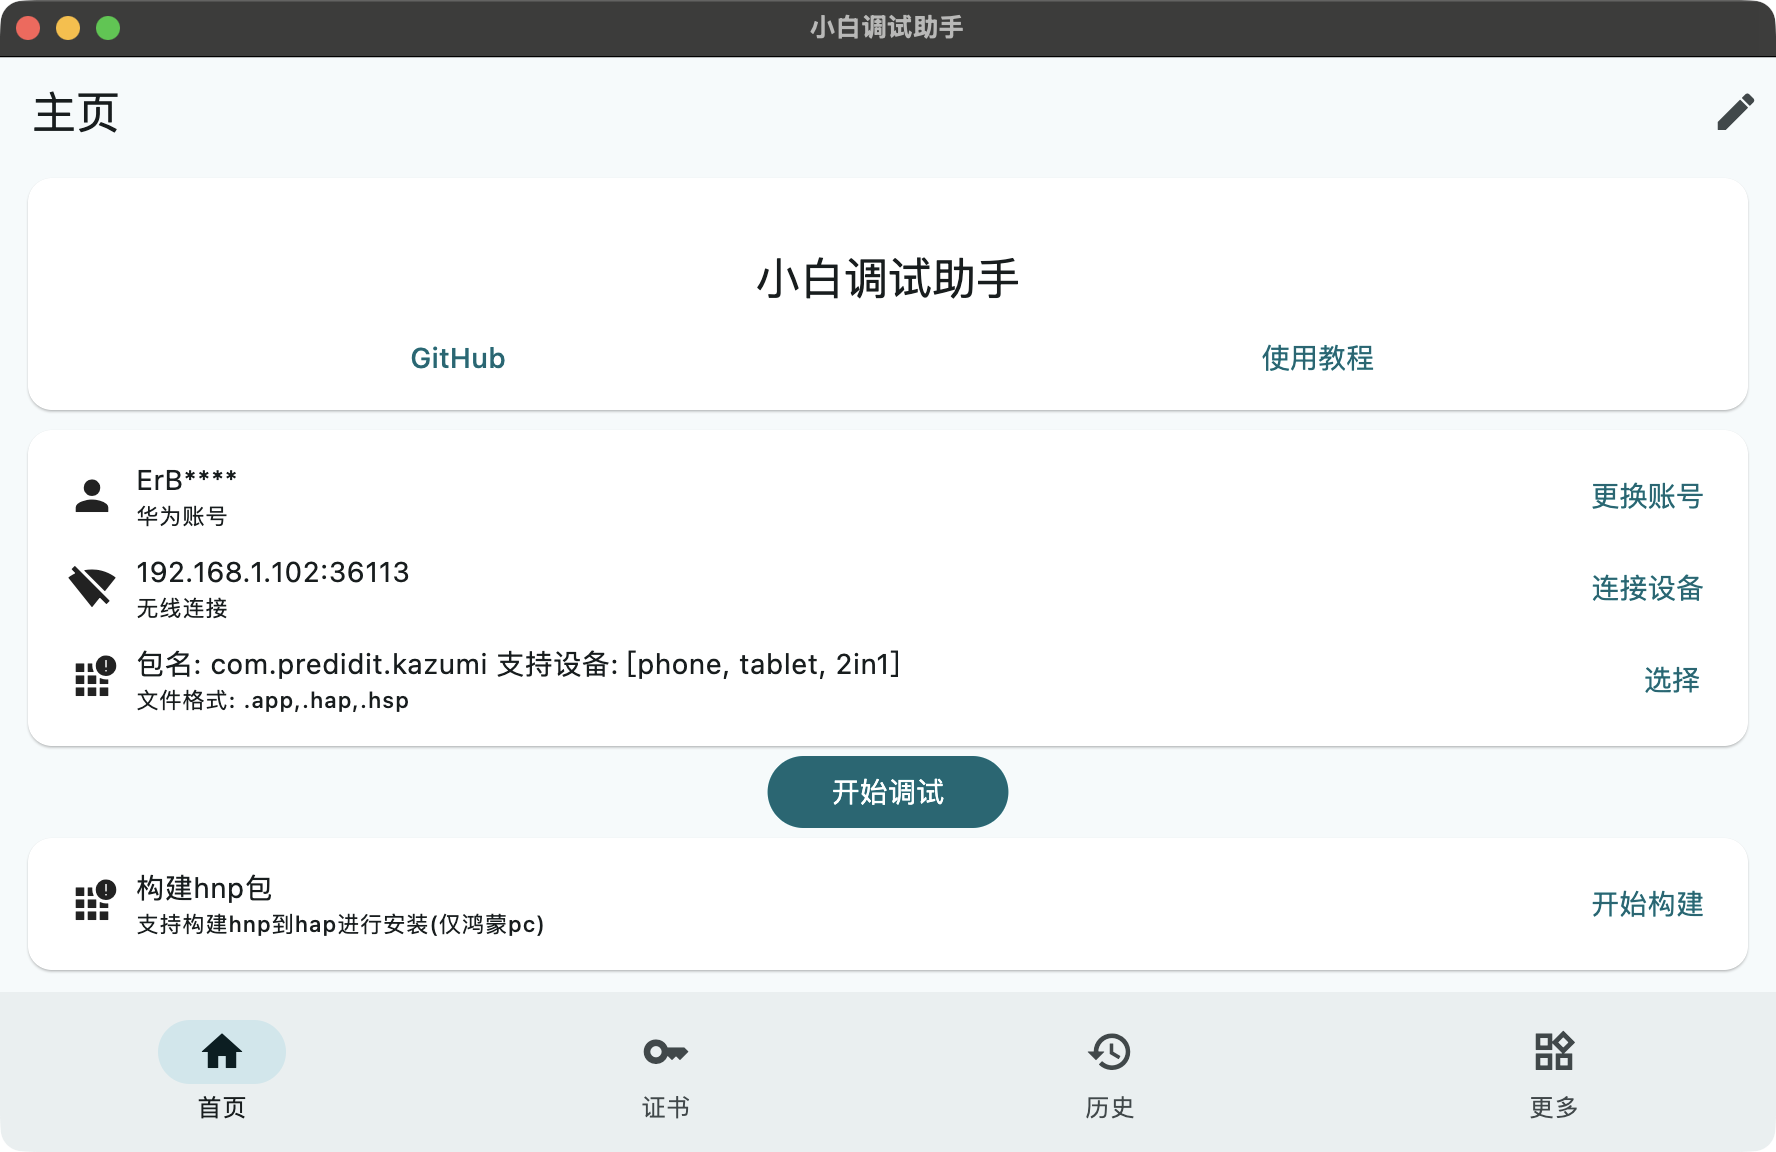
Task: Open the GitHub link
Action: click(x=458, y=358)
